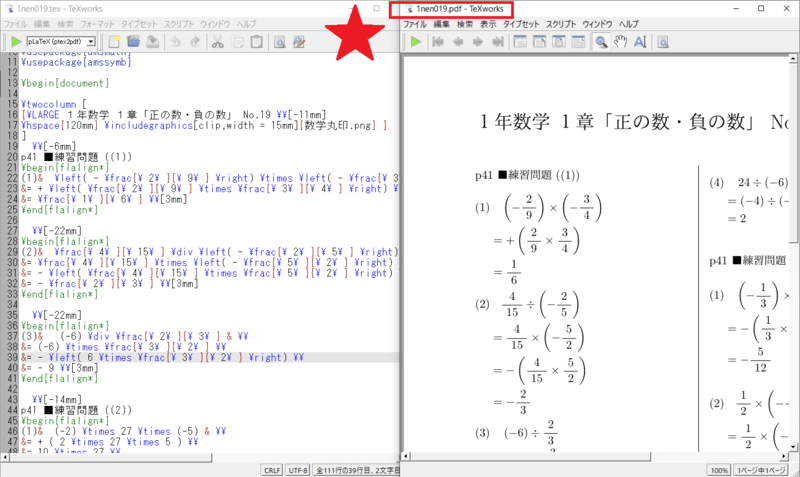Open 検索 menu in the PDF window
This screenshot has width=800, height=477.
point(464,24)
